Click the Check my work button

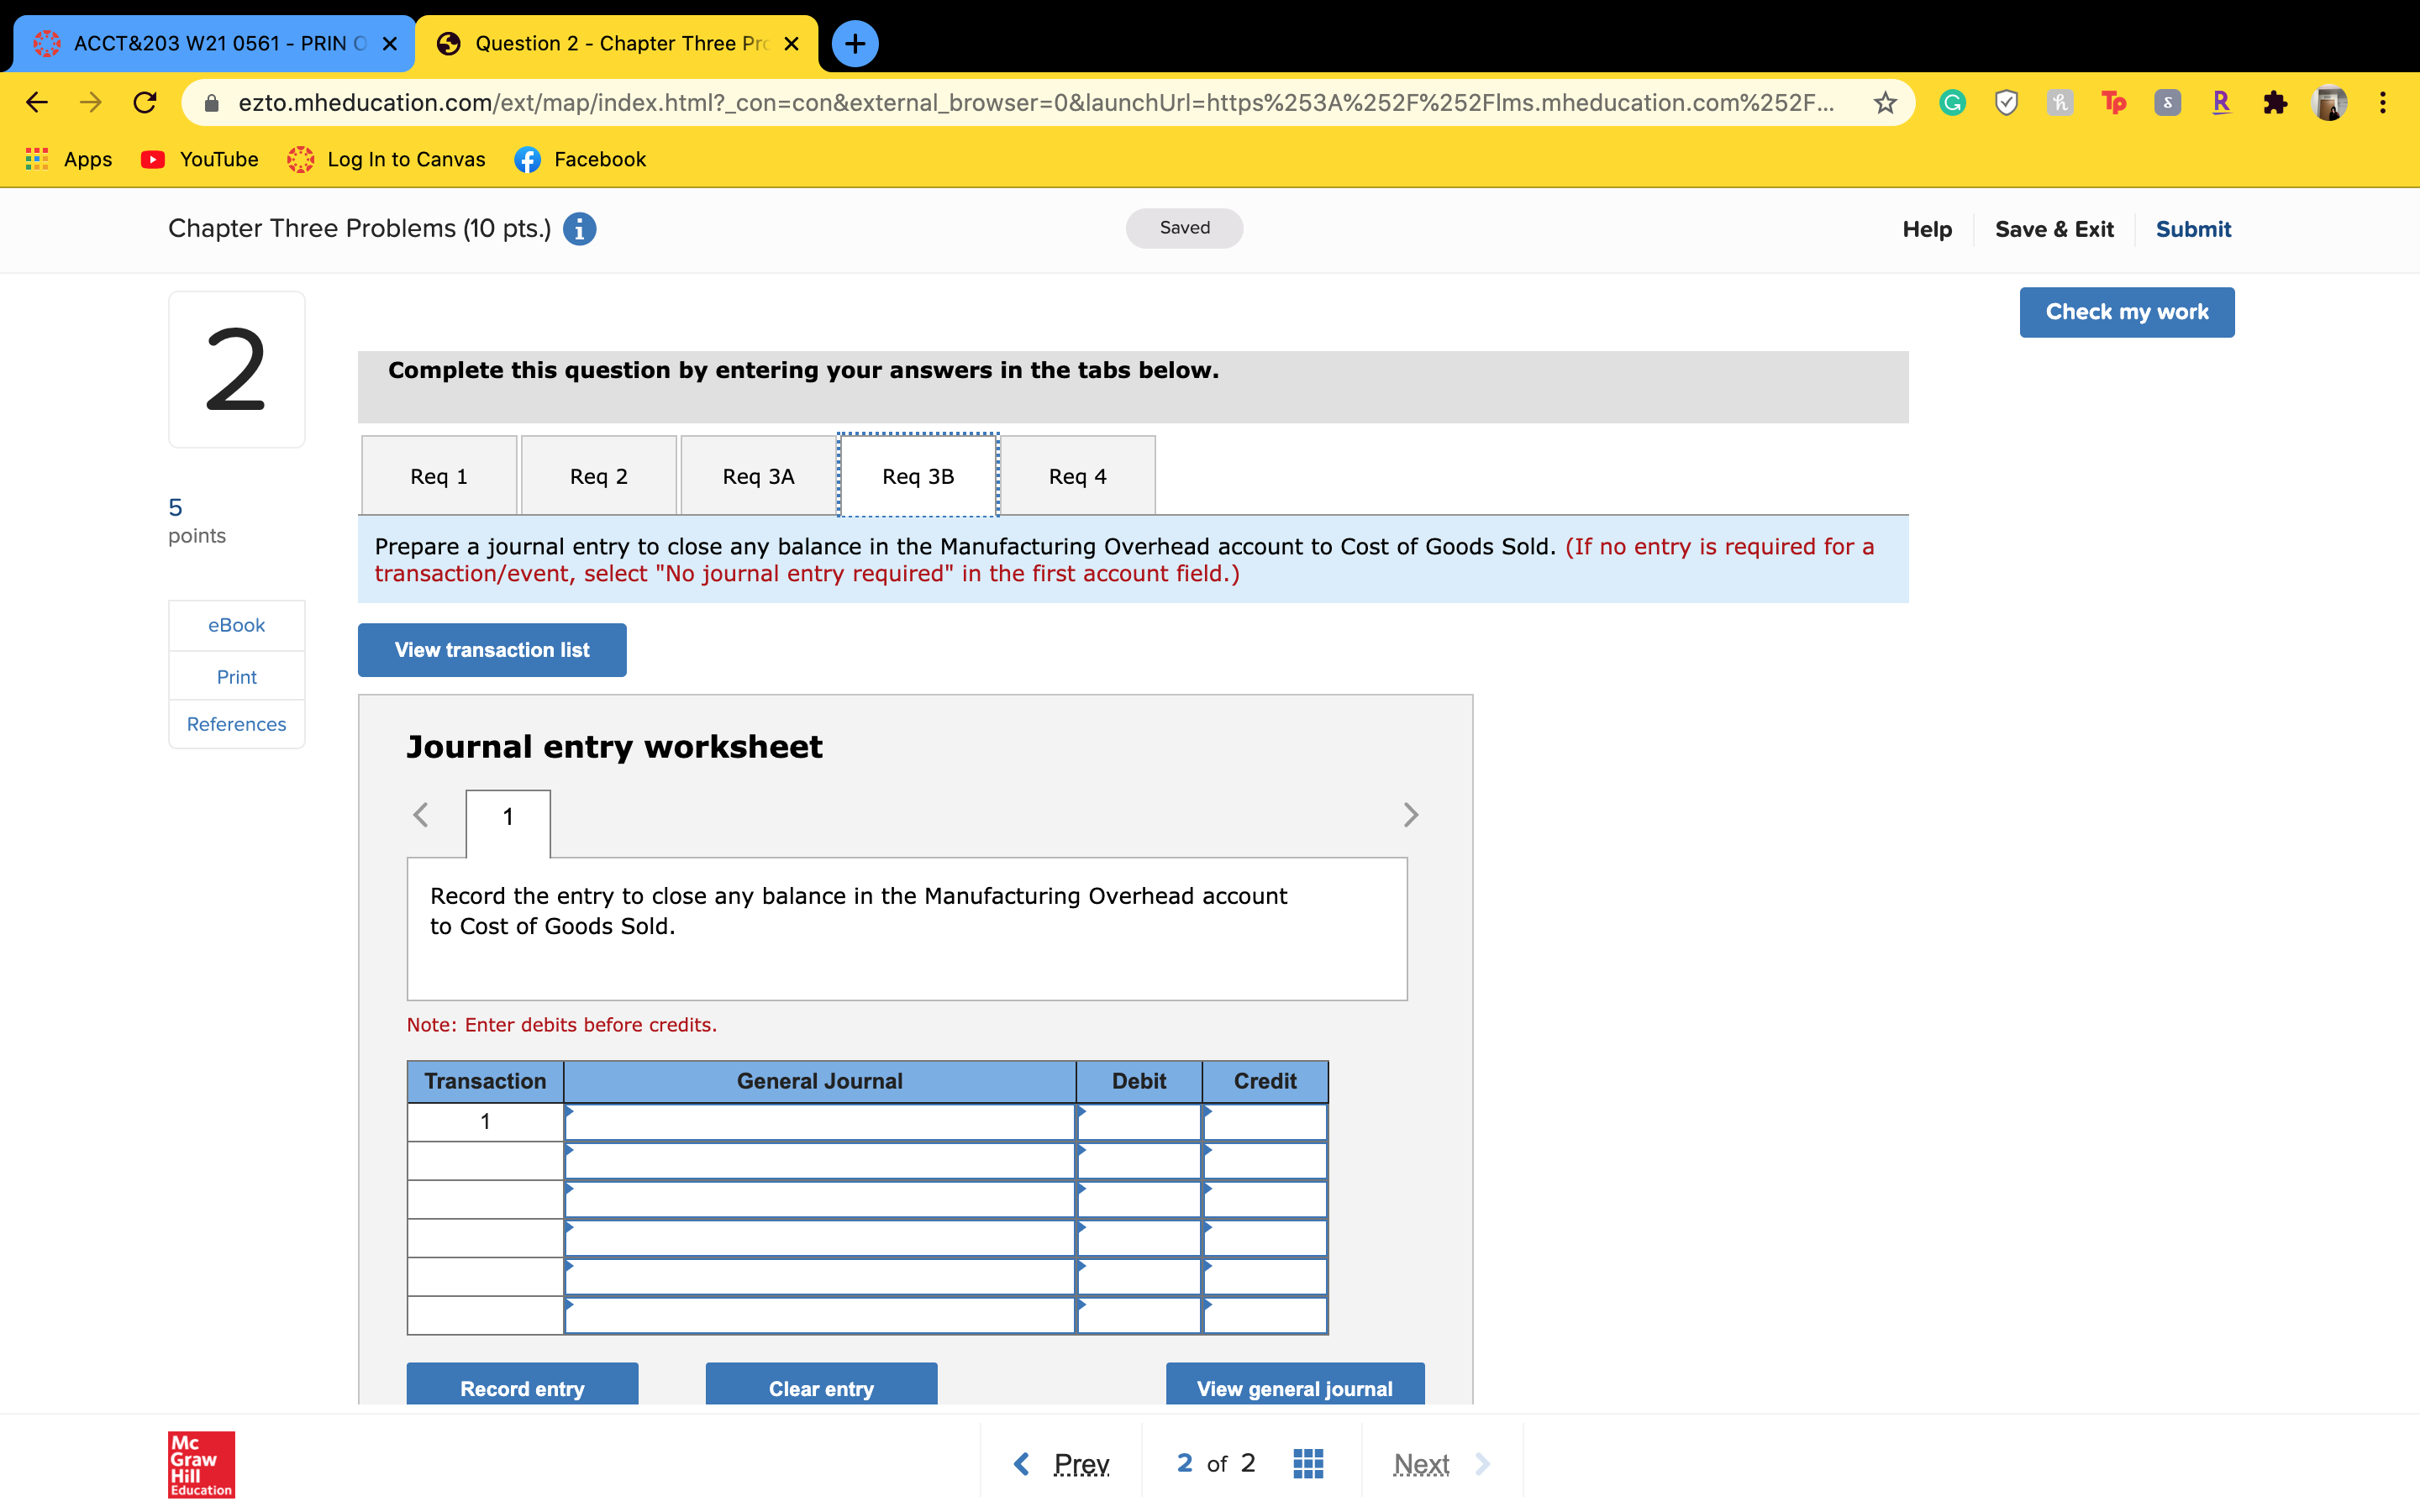tap(2127, 312)
